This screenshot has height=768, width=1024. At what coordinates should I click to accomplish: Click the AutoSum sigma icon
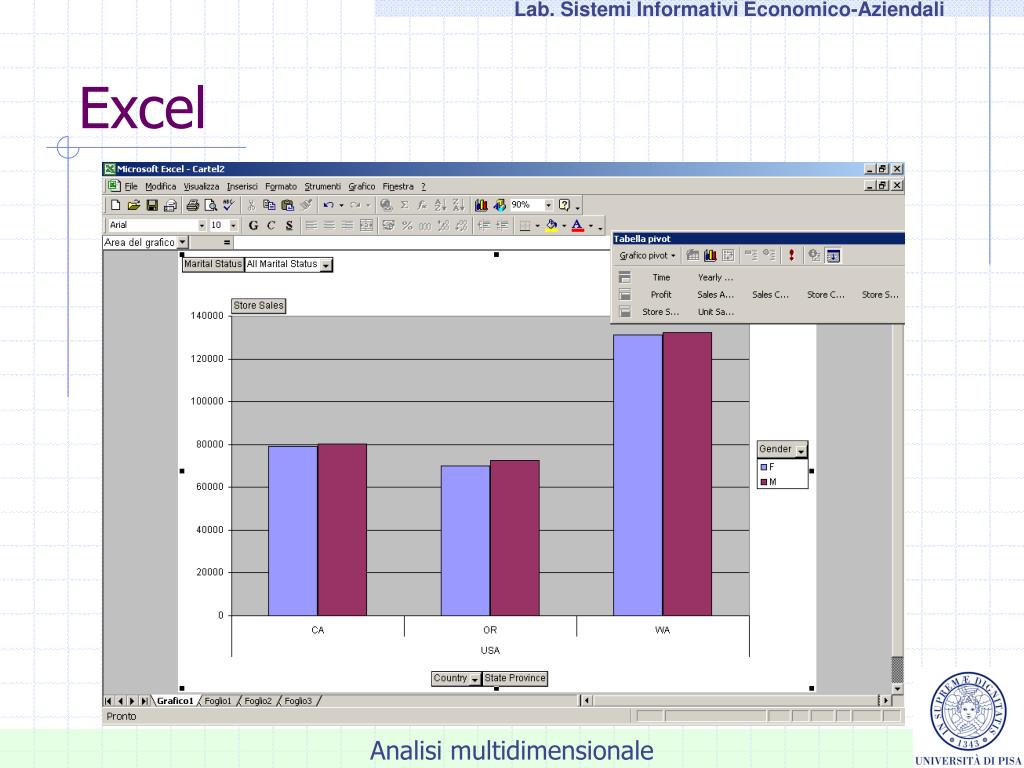pos(404,205)
